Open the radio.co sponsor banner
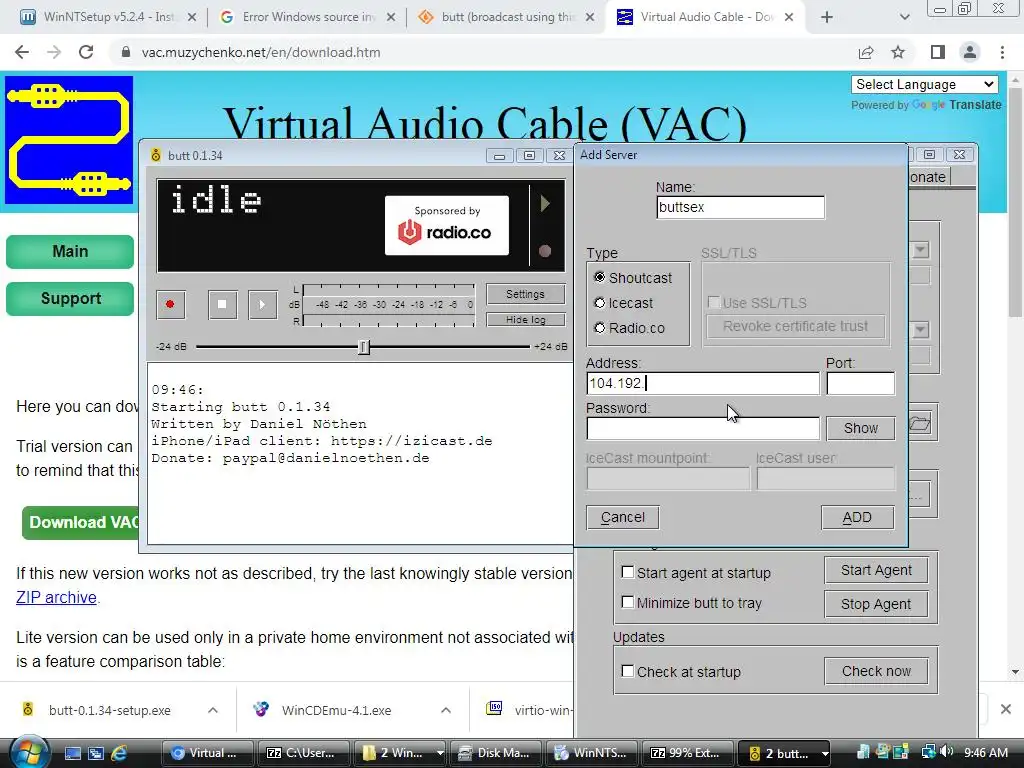This screenshot has width=1024, height=768. pyautogui.click(x=447, y=225)
